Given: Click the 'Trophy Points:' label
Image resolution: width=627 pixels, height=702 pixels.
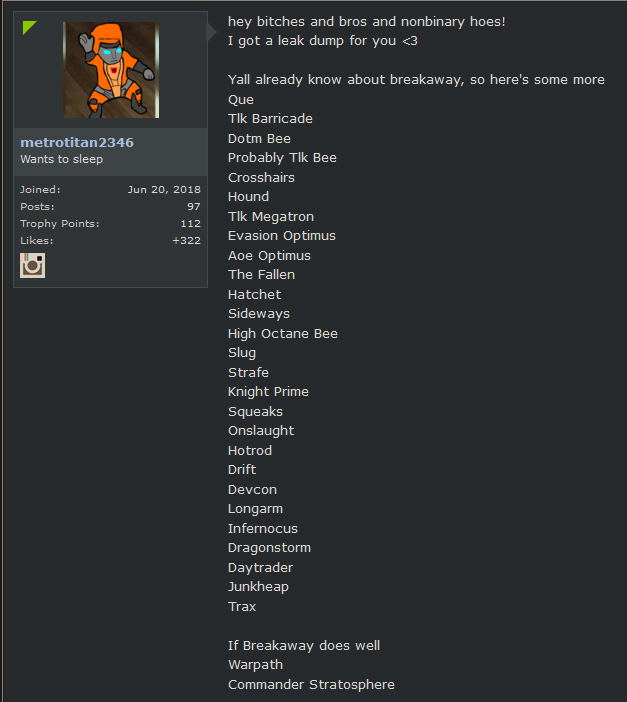Looking at the screenshot, I should tap(60, 223).
